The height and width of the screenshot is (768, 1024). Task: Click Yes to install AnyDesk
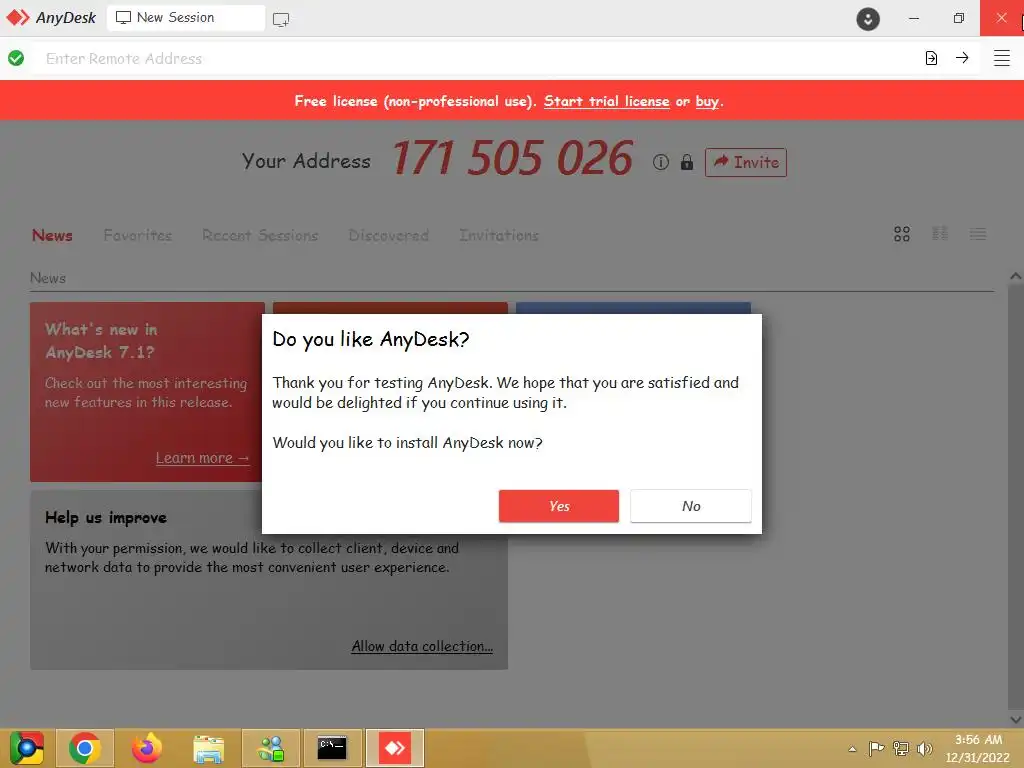[559, 506]
